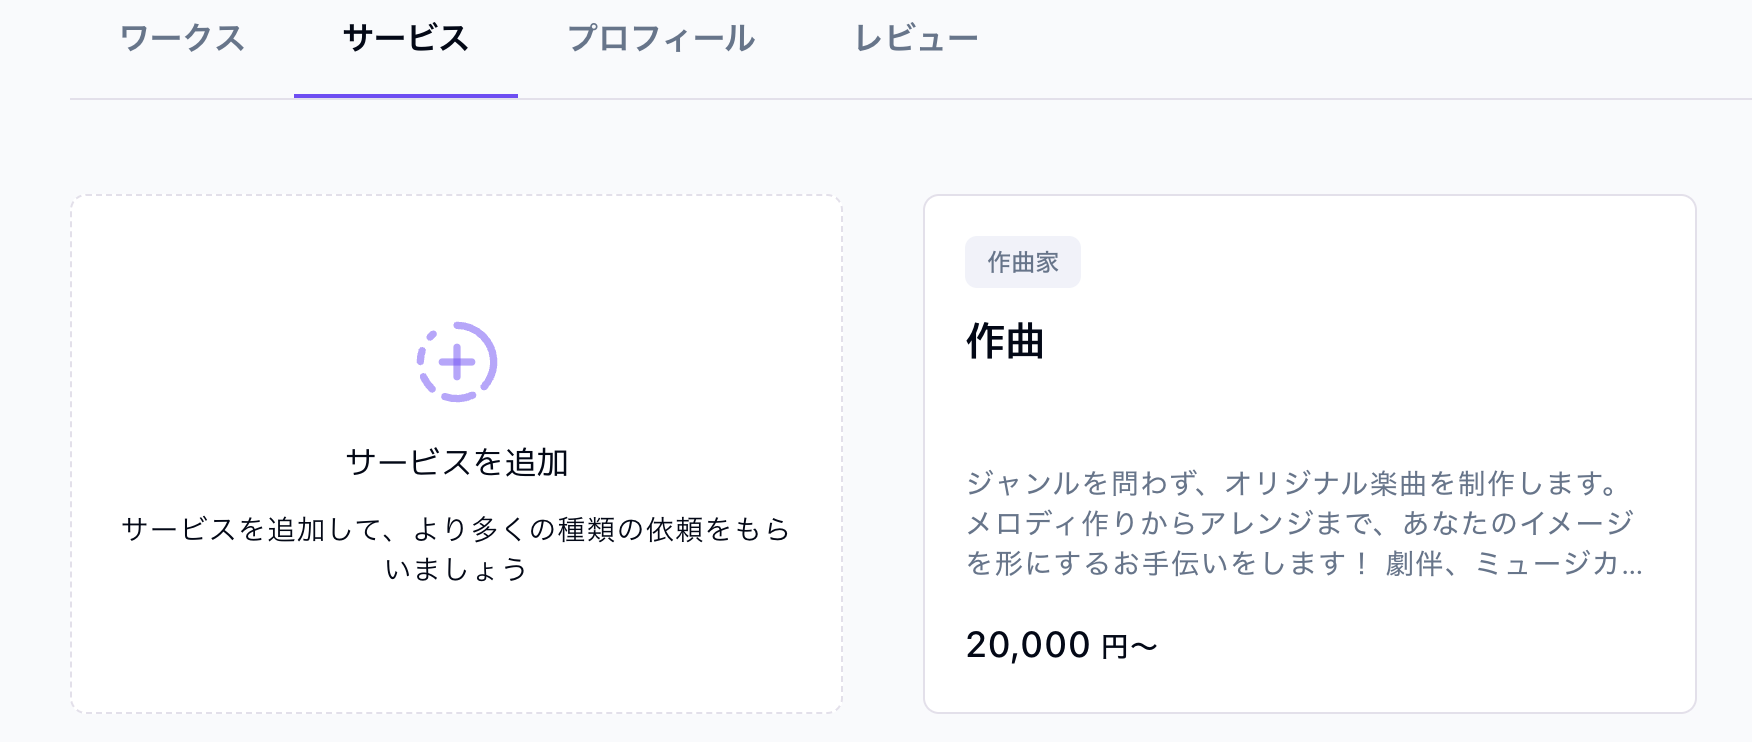
Task: Click the いましょう text line
Action: (456, 569)
